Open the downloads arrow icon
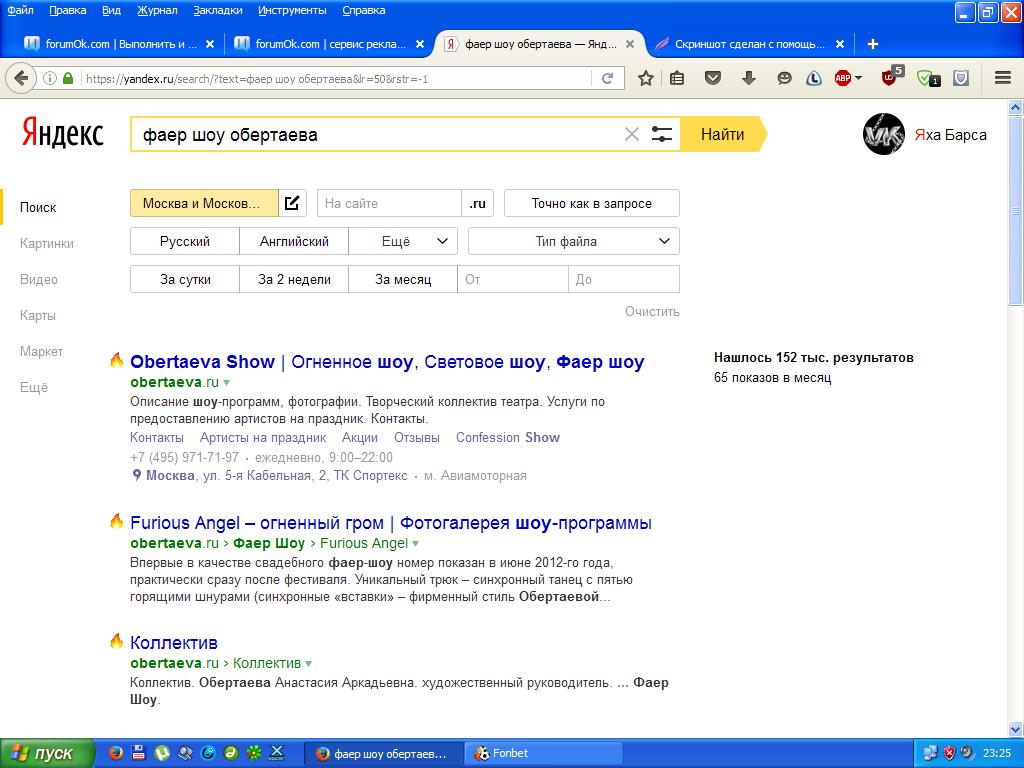This screenshot has width=1024, height=768. coord(748,78)
